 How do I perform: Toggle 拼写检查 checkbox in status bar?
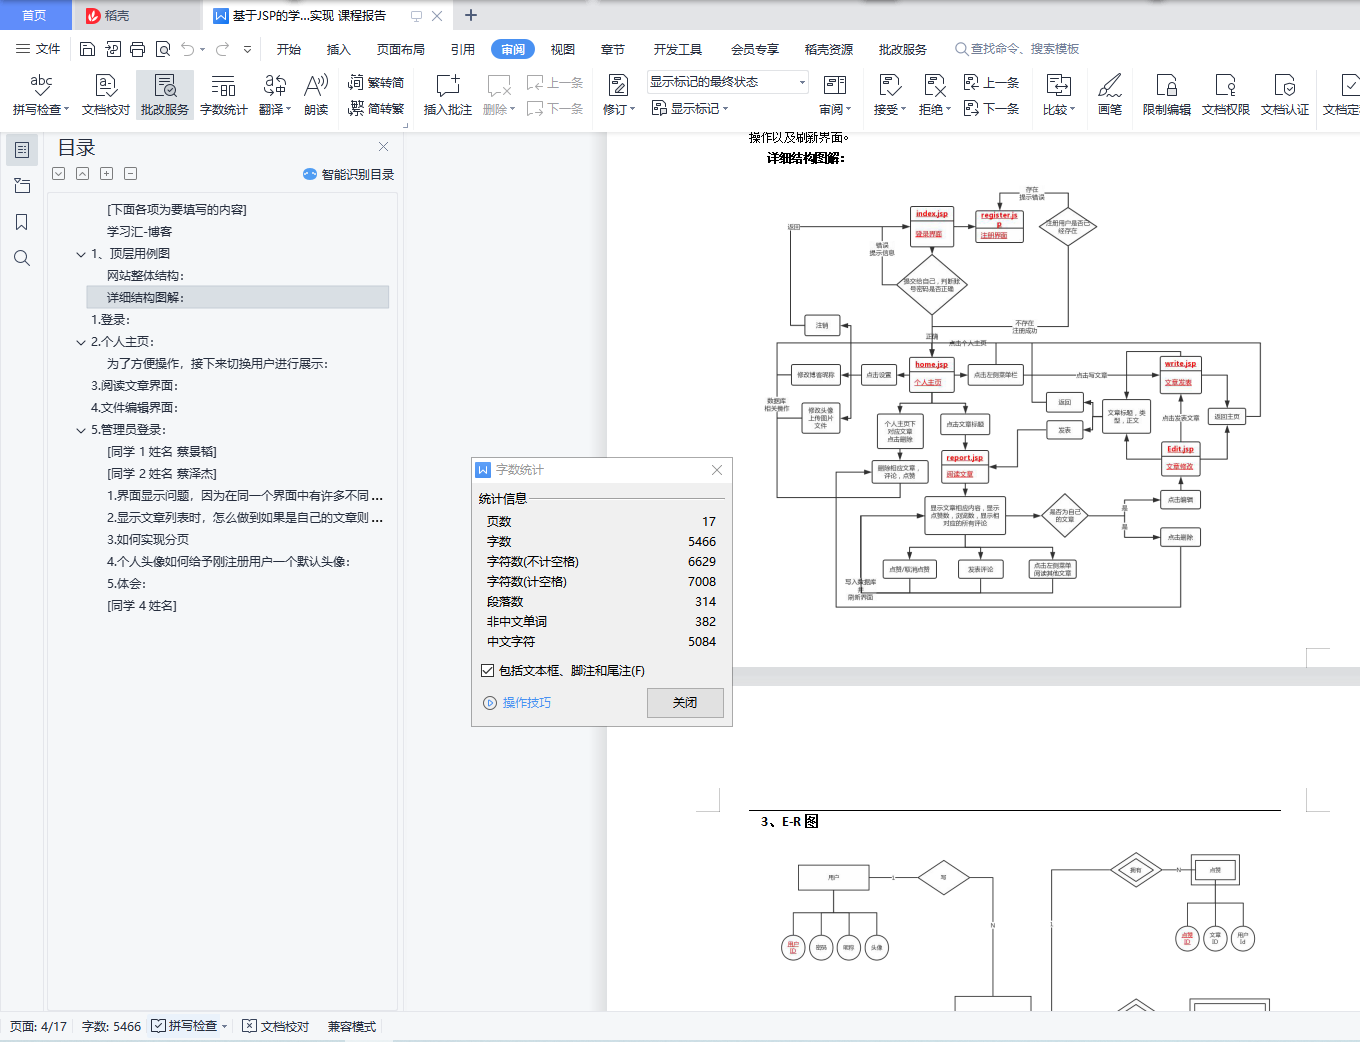(x=158, y=1026)
